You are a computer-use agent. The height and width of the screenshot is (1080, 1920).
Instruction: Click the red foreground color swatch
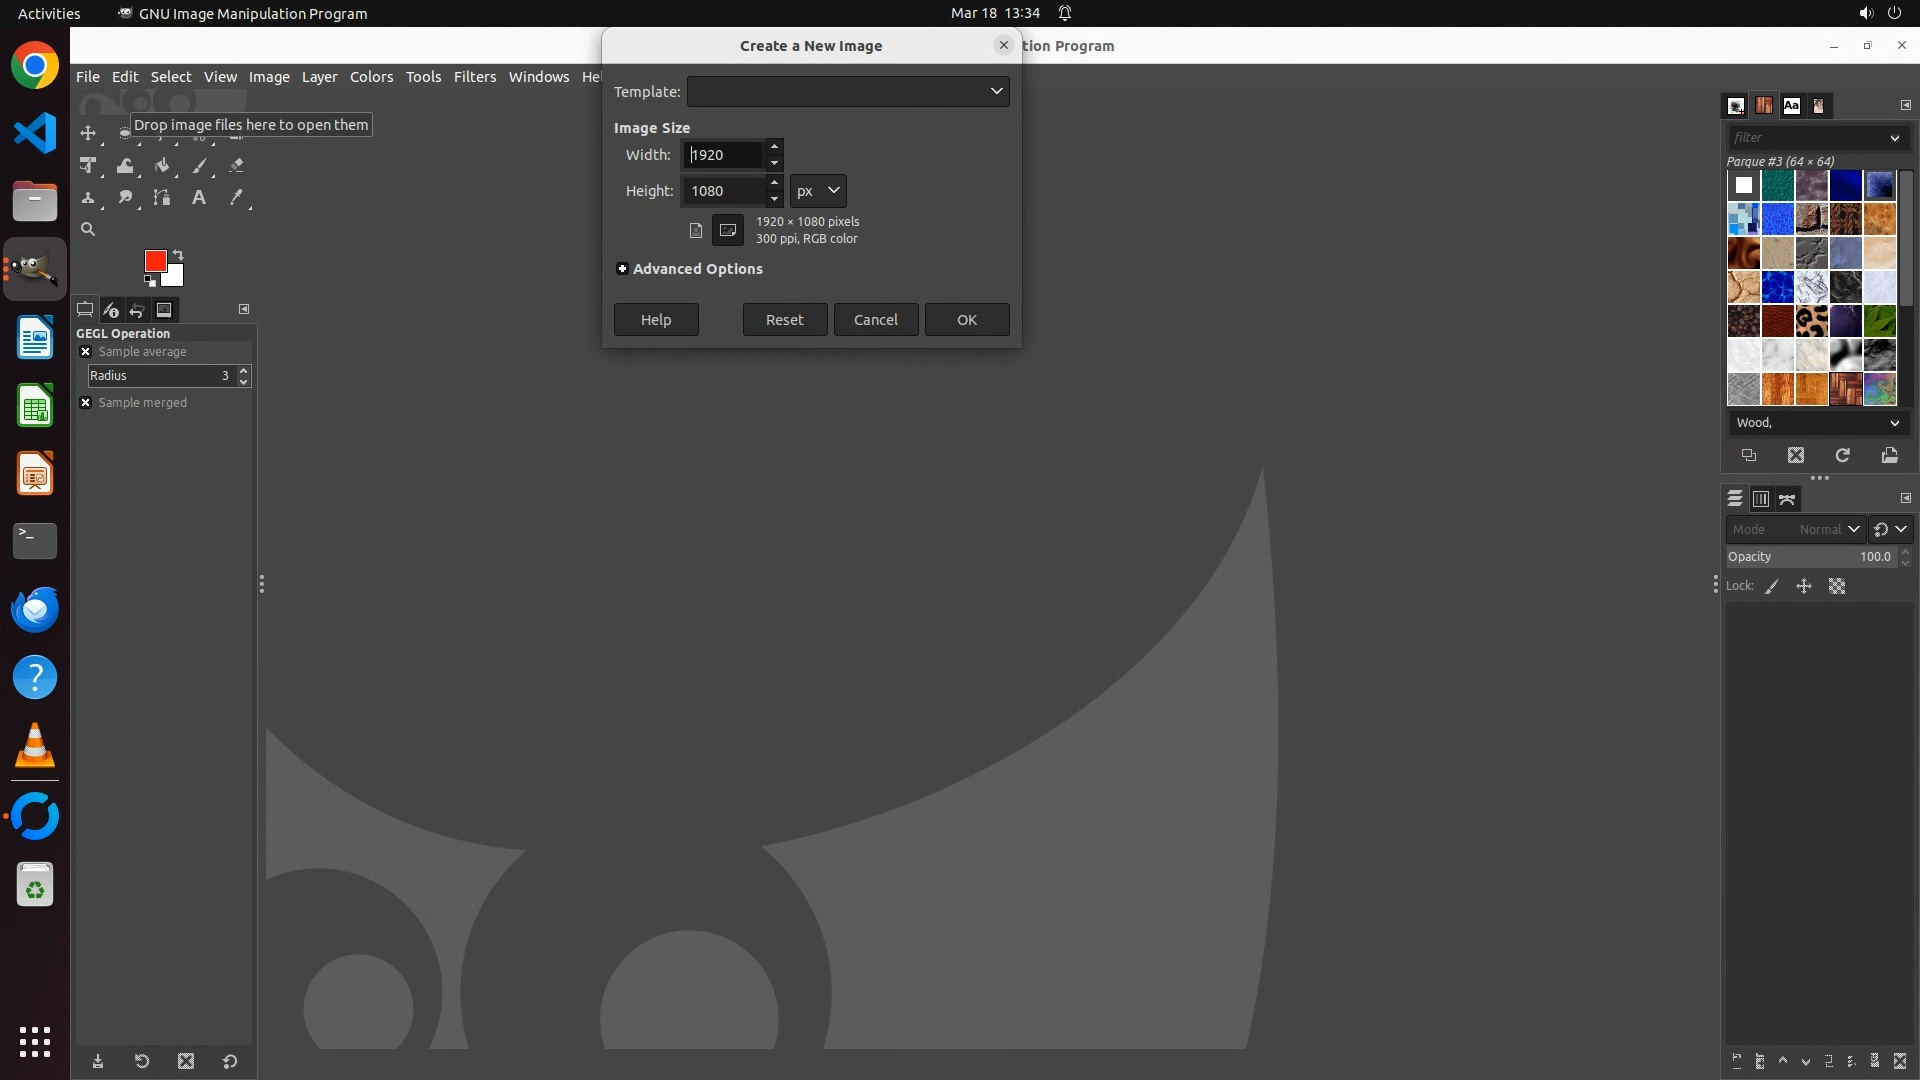[x=154, y=260]
